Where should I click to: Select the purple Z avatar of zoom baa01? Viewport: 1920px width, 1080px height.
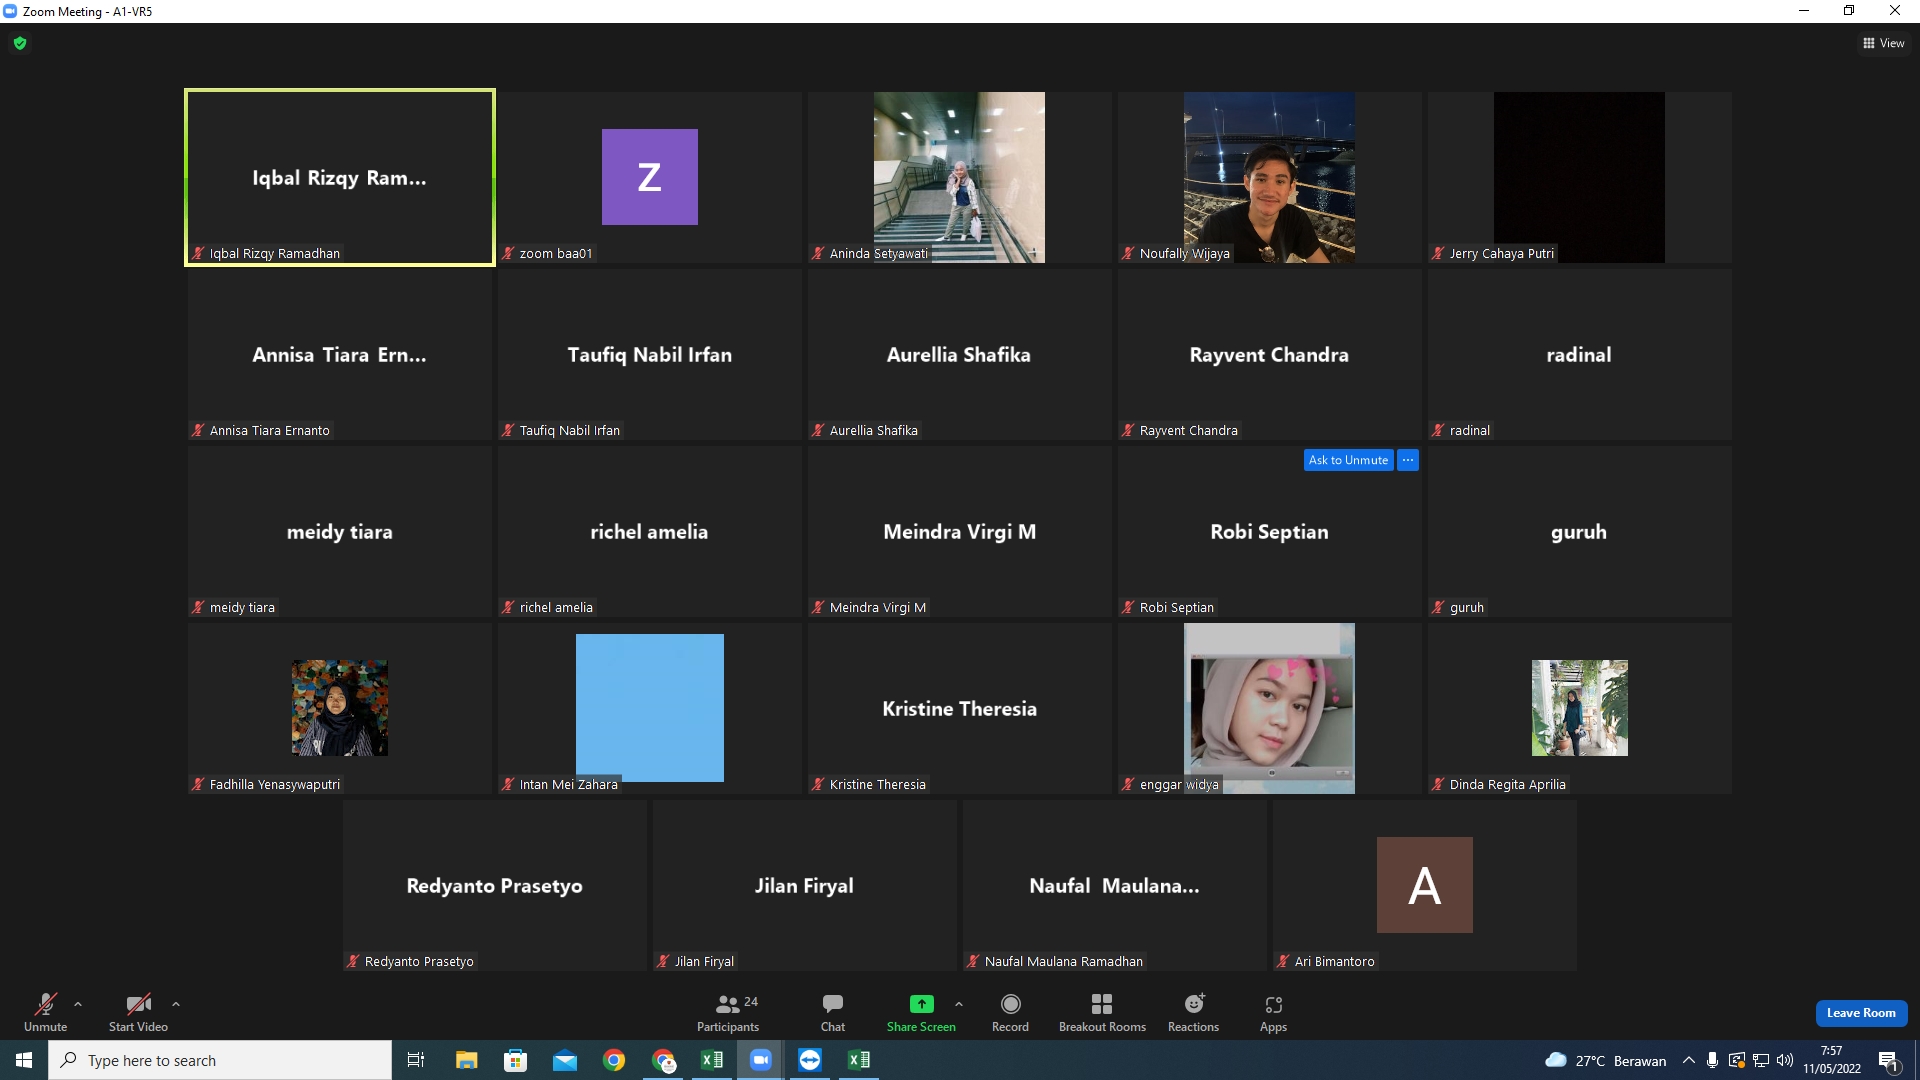[x=650, y=177]
